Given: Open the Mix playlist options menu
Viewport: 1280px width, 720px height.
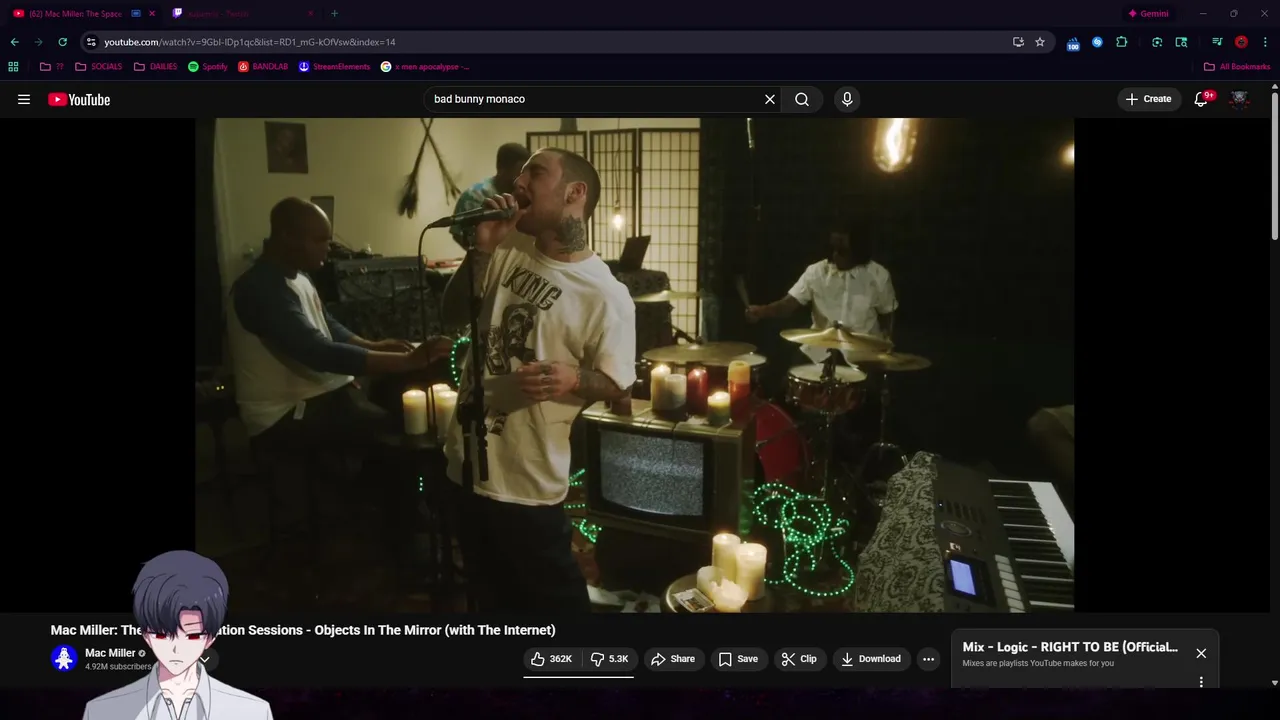Looking at the screenshot, I should pyautogui.click(x=1201, y=682).
